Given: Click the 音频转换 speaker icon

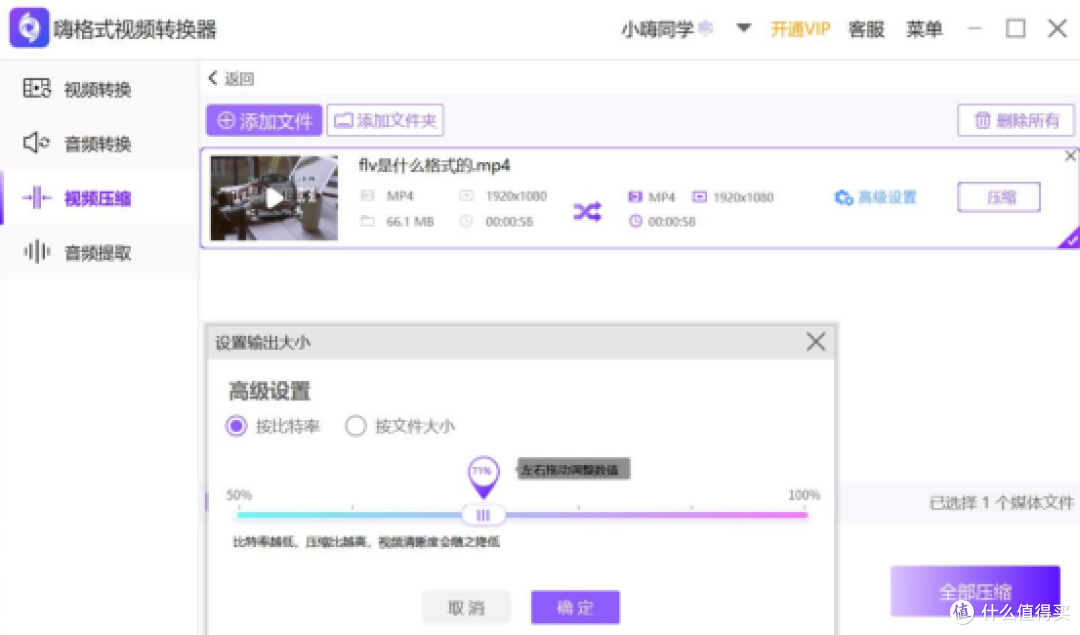Looking at the screenshot, I should click(37, 143).
